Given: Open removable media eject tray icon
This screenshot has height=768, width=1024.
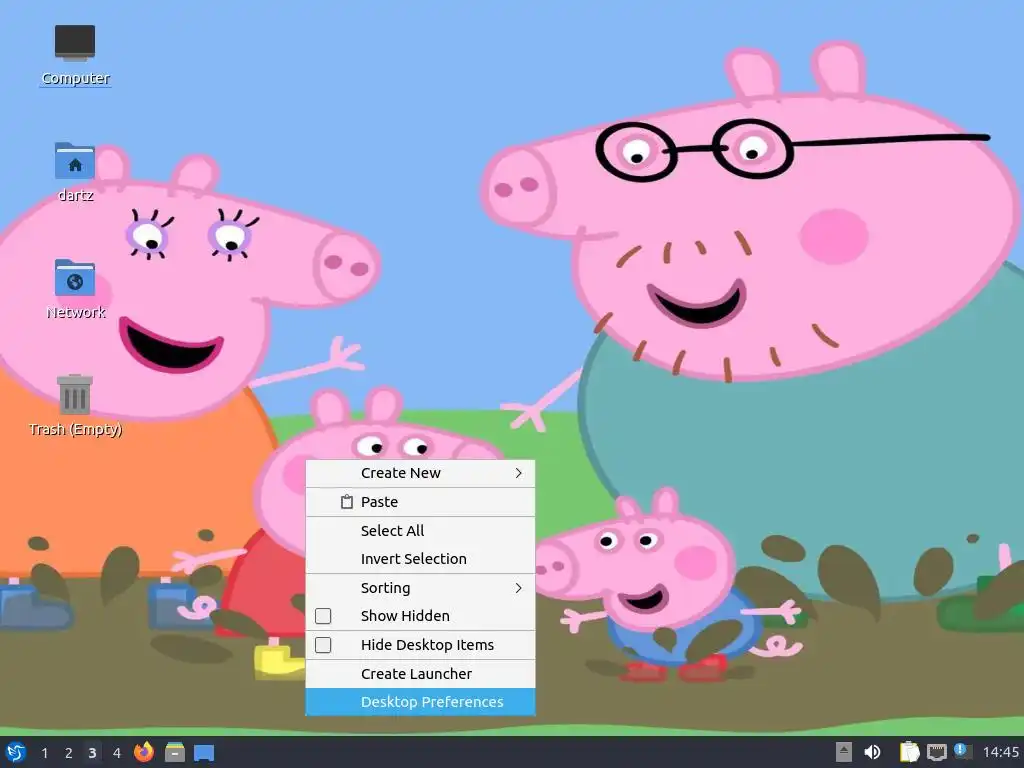Looking at the screenshot, I should (x=844, y=752).
